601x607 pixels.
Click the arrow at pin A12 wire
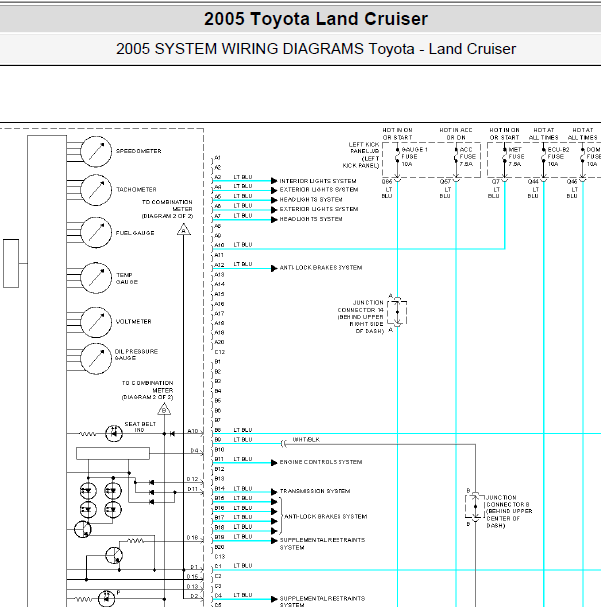274,268
